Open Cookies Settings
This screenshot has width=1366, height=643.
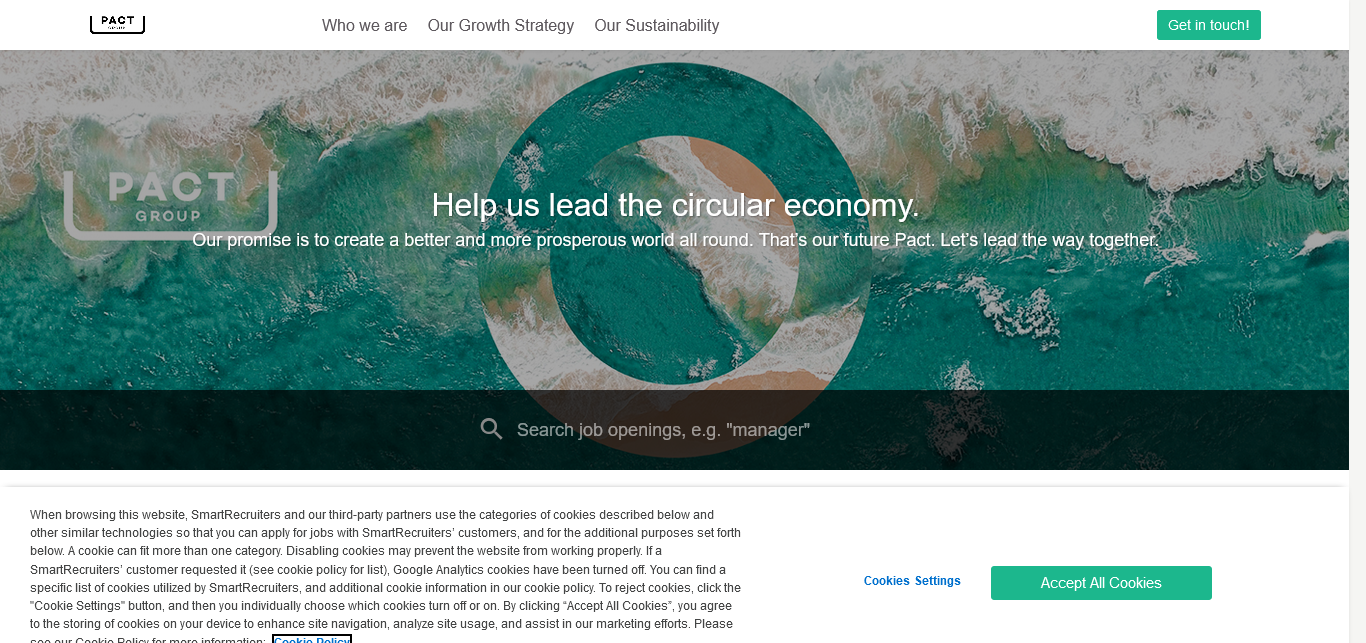point(912,581)
